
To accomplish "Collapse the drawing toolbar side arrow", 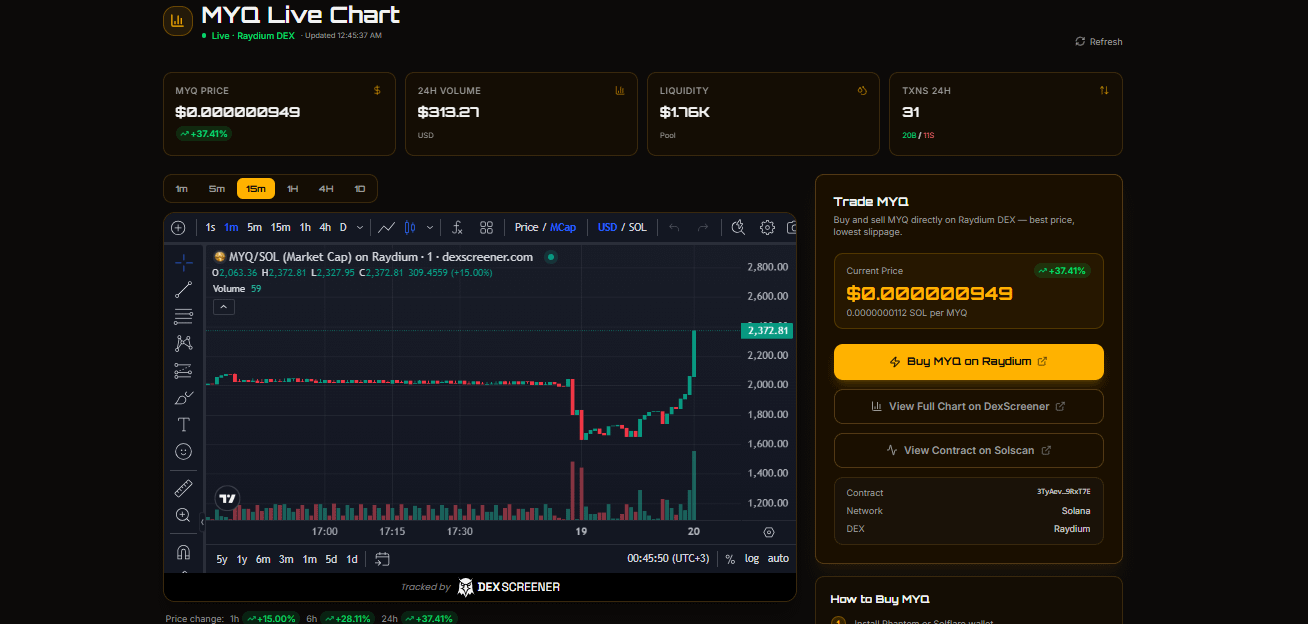I will (202, 521).
